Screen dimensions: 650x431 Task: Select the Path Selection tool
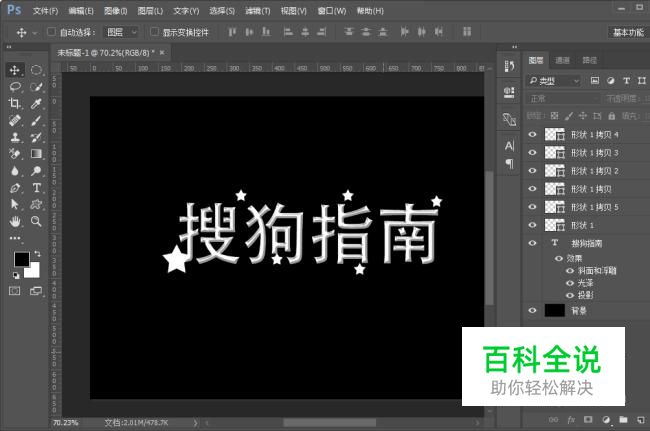pyautogui.click(x=15, y=204)
